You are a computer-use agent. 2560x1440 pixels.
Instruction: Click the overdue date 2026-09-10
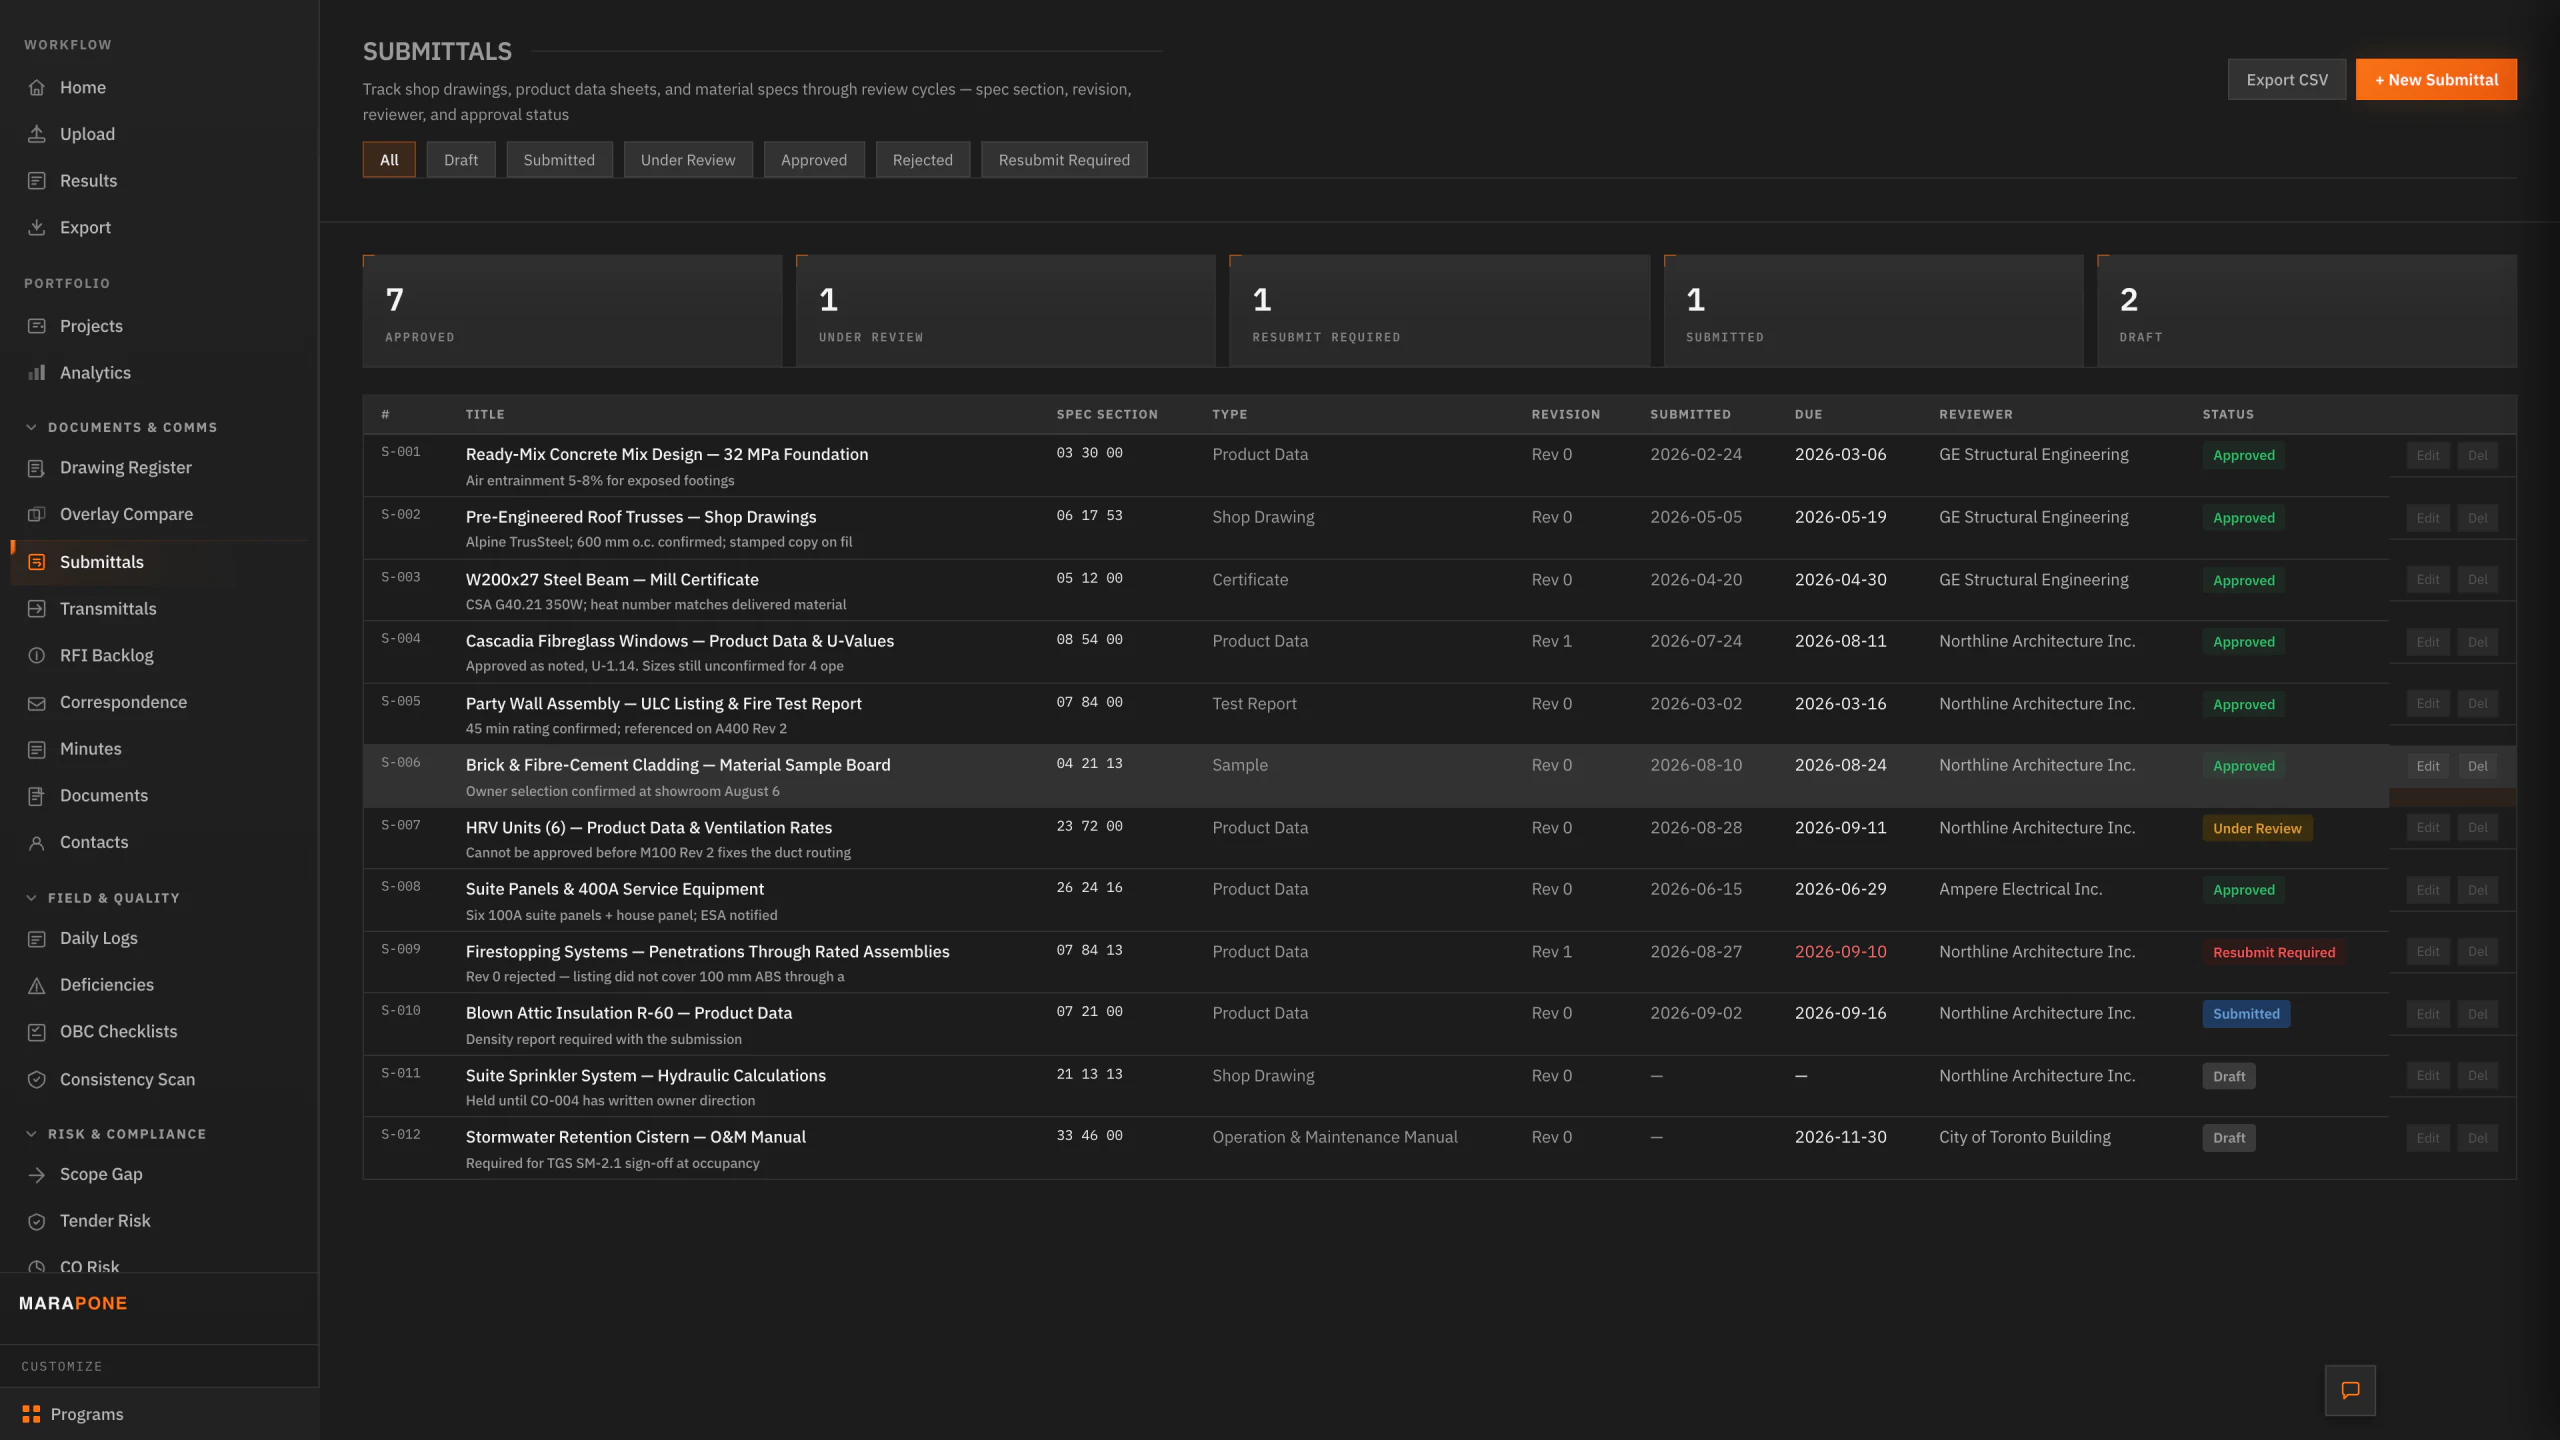[x=1841, y=952]
